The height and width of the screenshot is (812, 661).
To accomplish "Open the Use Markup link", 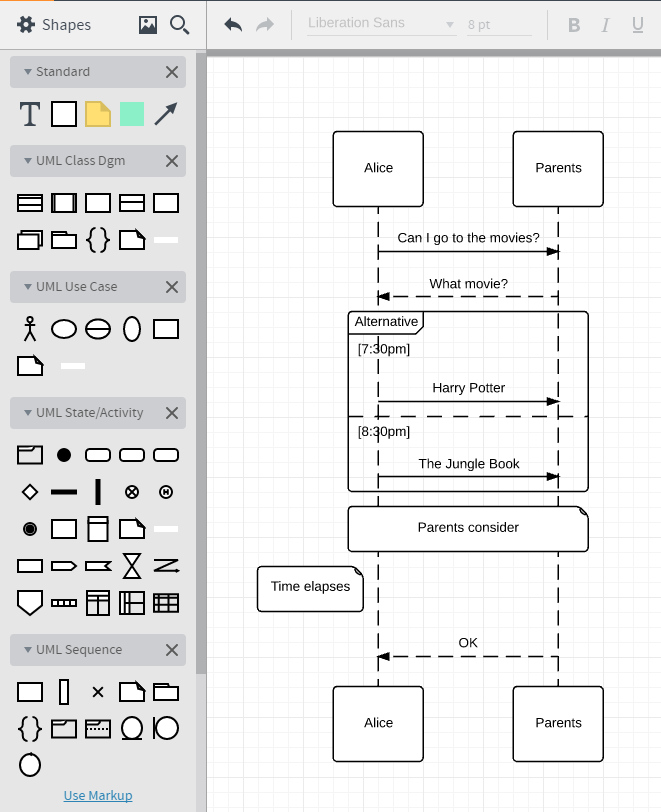I will 98,795.
